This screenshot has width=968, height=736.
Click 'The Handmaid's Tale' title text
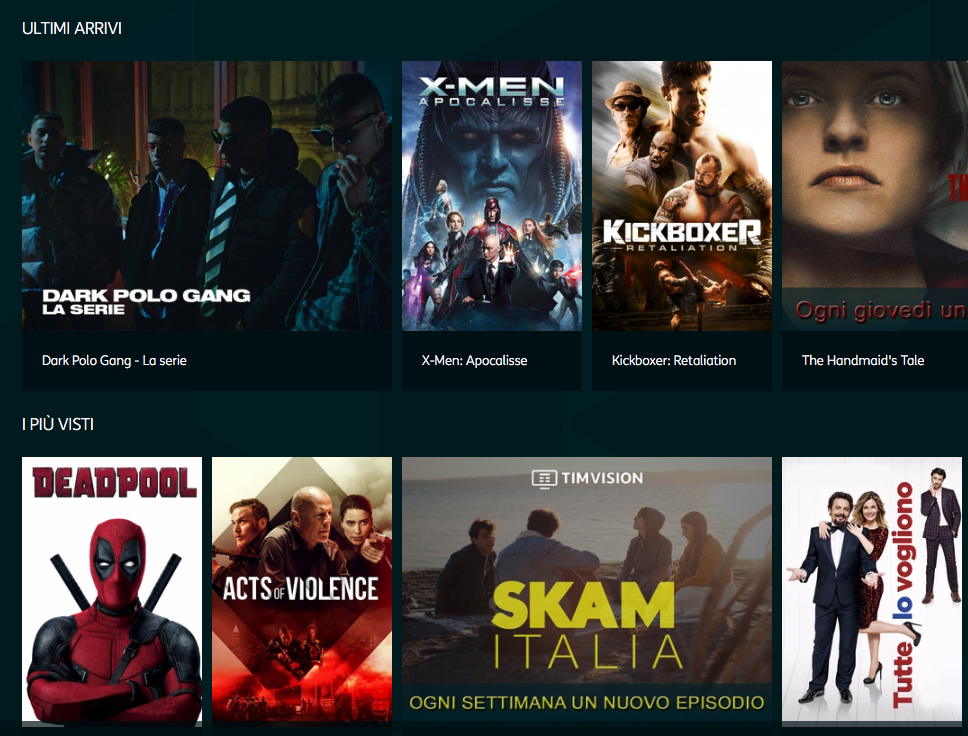coord(862,361)
